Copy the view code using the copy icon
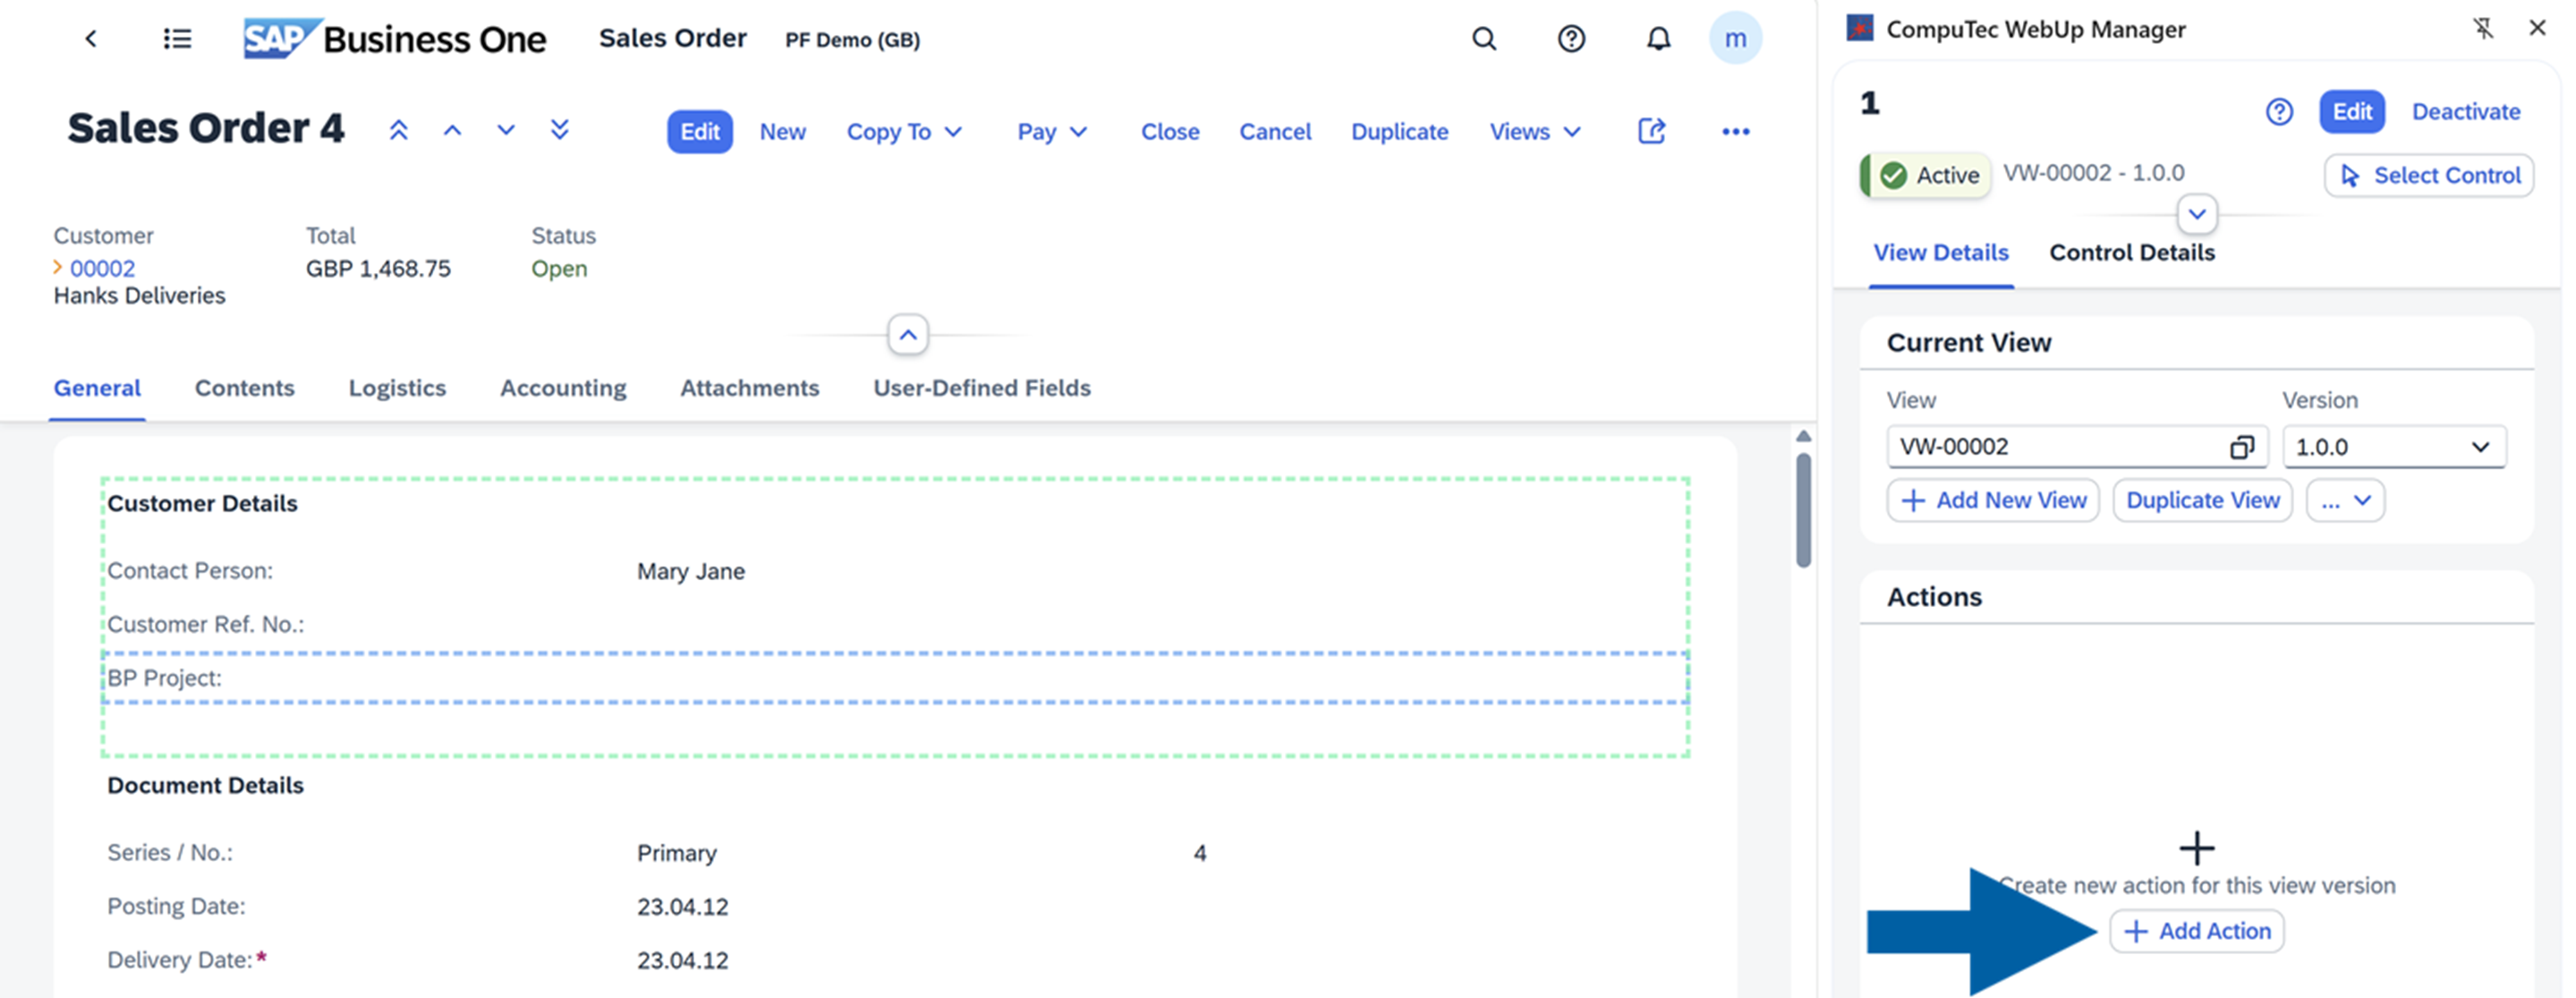Image resolution: width=2576 pixels, height=998 pixels. point(2242,447)
